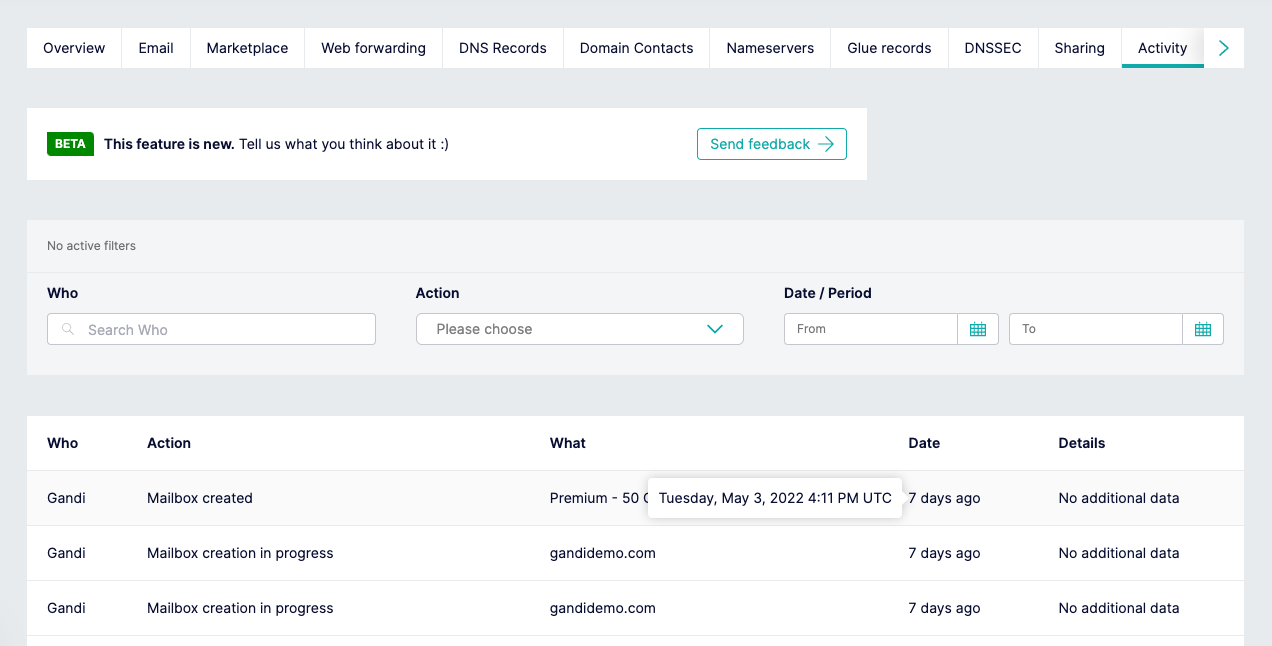Open the From date calendar picker icon

tap(978, 329)
